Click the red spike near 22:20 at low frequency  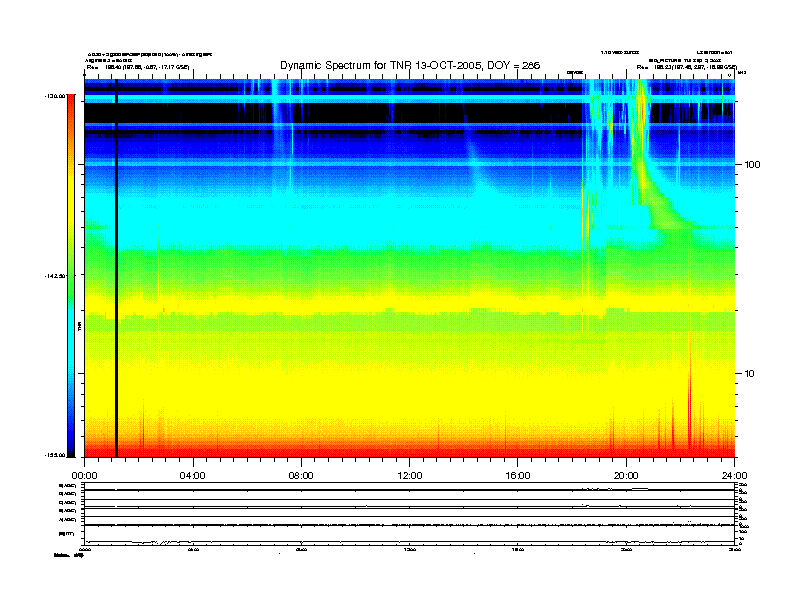tap(689, 394)
